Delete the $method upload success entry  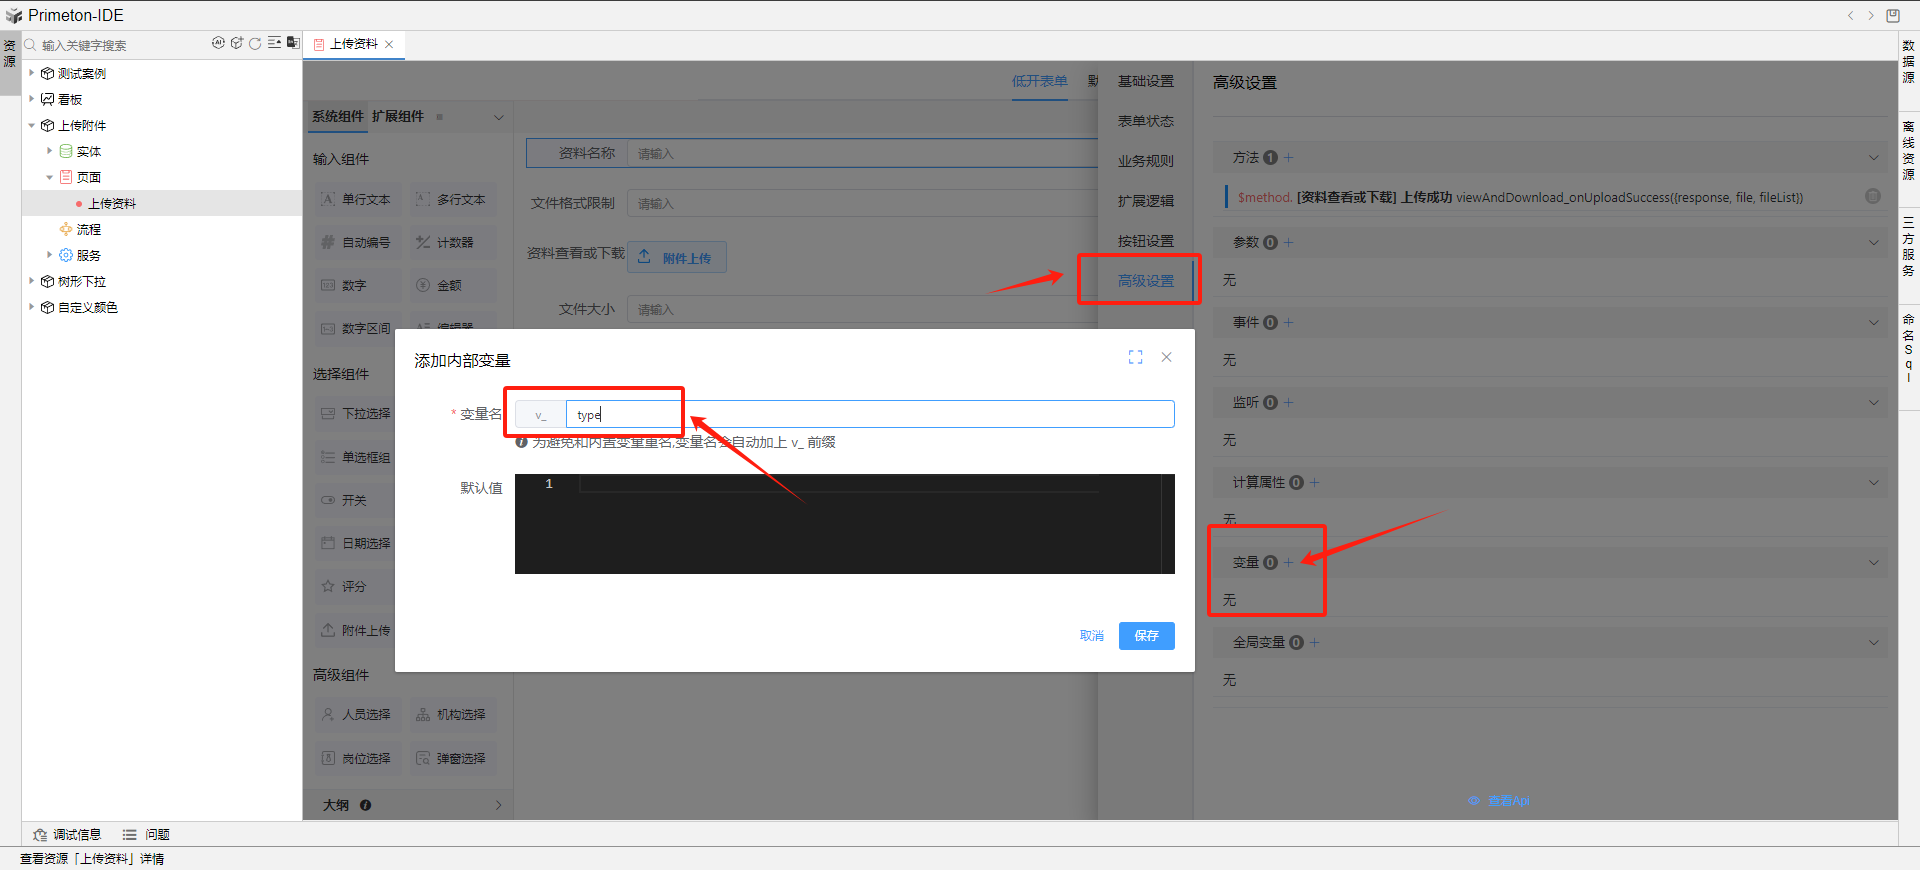click(x=1872, y=197)
